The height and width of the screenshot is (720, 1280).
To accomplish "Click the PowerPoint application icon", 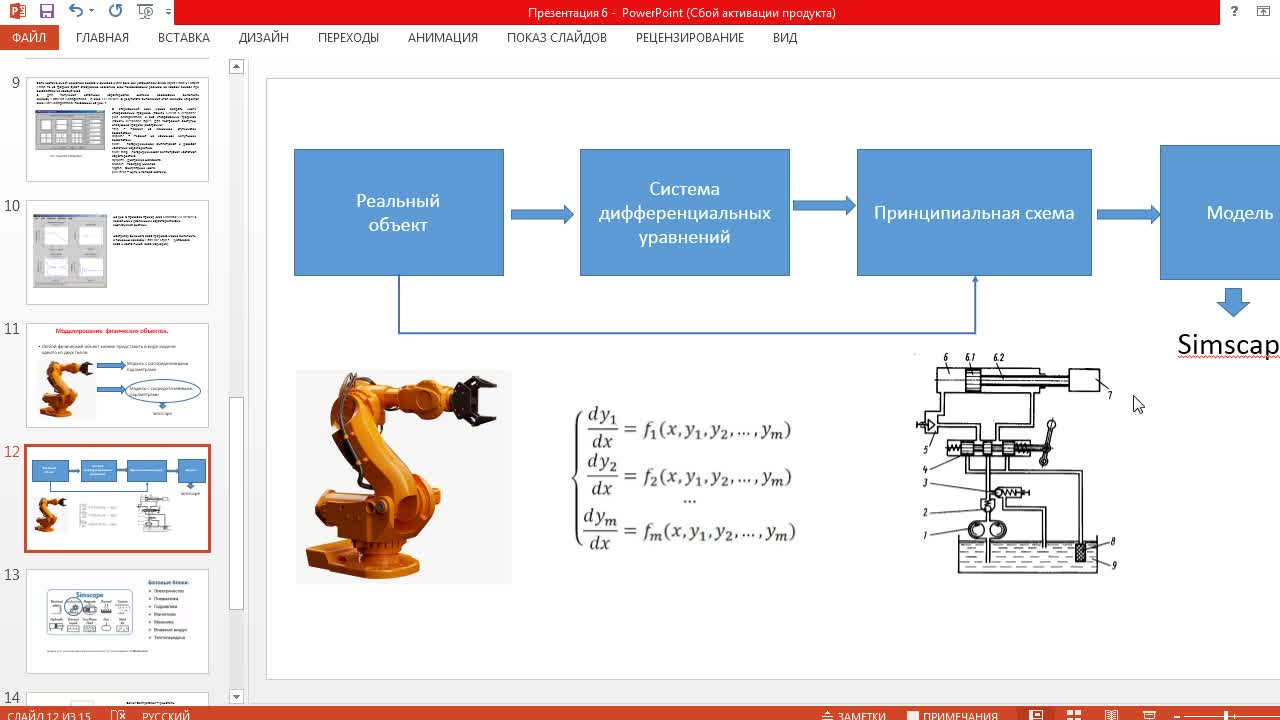I will coord(16,12).
